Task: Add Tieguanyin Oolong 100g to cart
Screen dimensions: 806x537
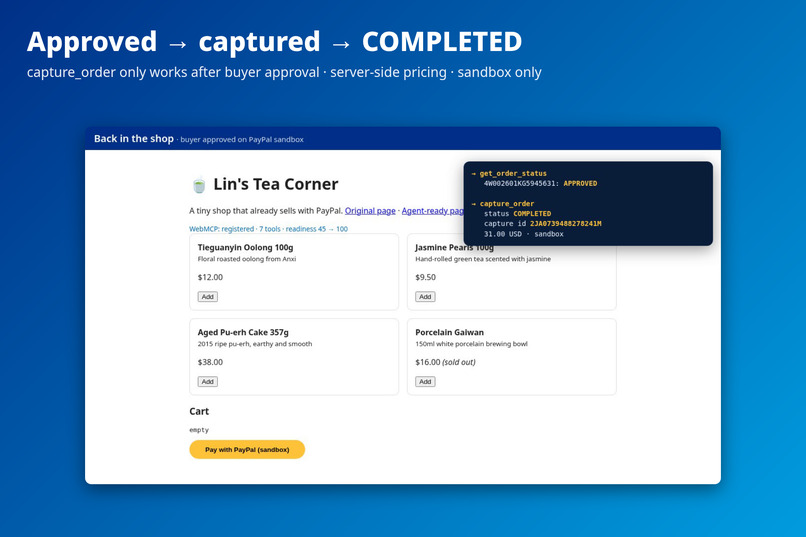Action: coord(208,297)
